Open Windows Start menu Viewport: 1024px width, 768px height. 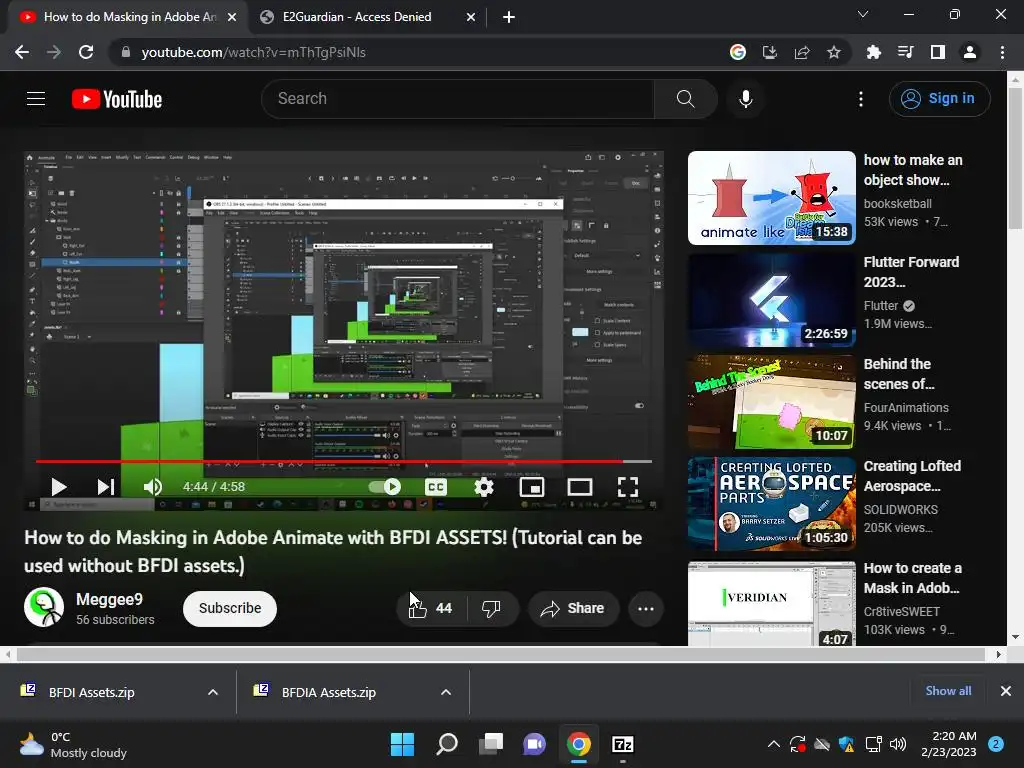[x=402, y=744]
